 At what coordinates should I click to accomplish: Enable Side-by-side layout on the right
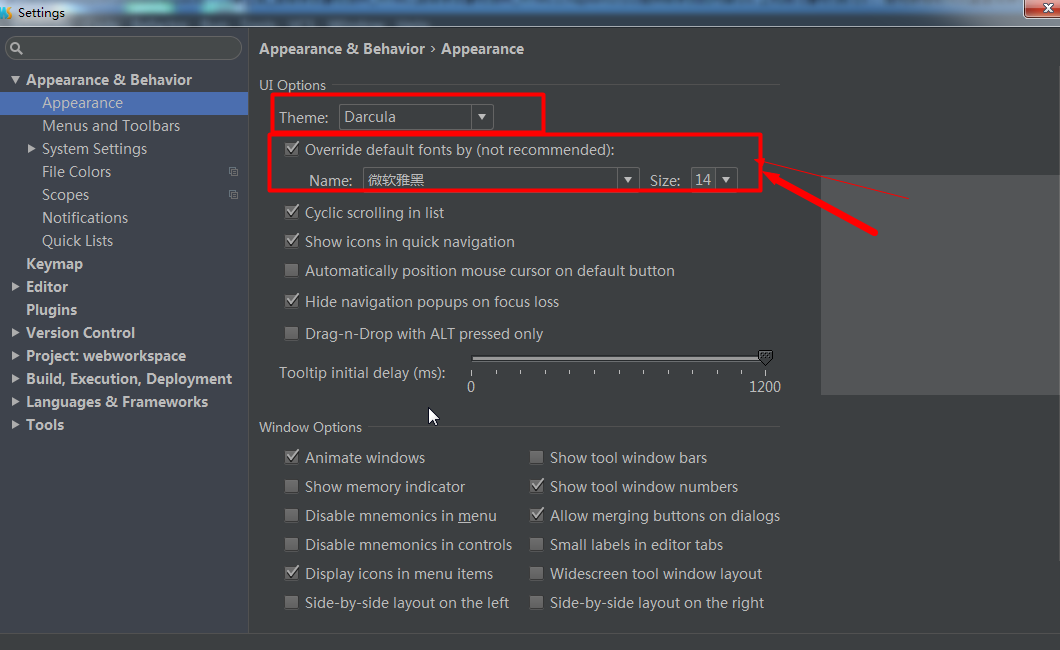pos(536,603)
